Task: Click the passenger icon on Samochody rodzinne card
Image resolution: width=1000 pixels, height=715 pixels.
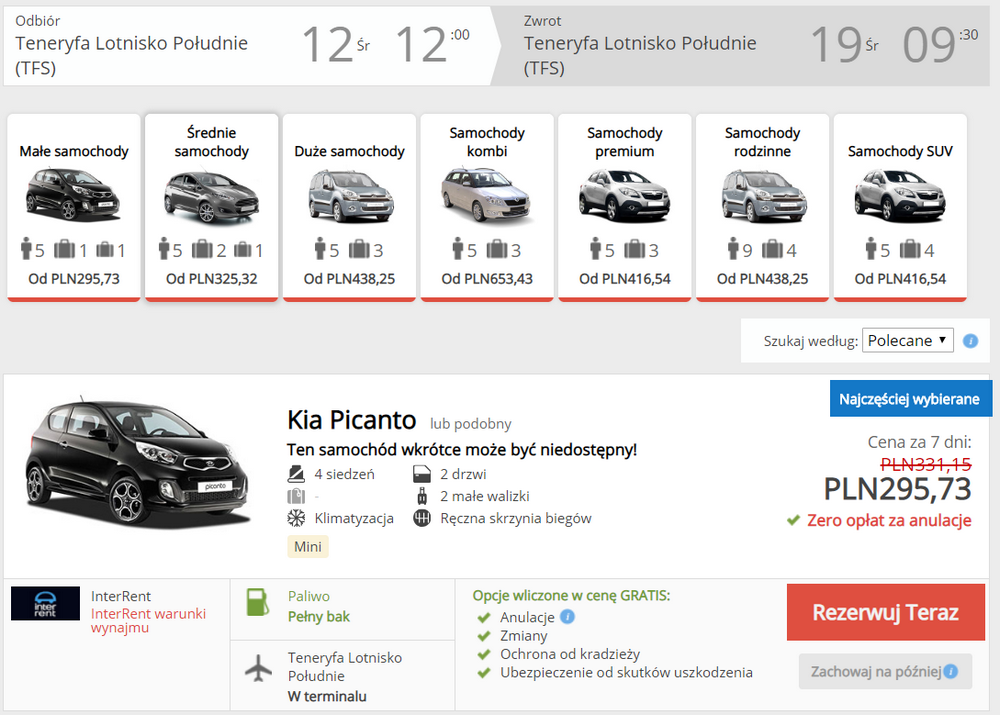Action: [x=733, y=249]
